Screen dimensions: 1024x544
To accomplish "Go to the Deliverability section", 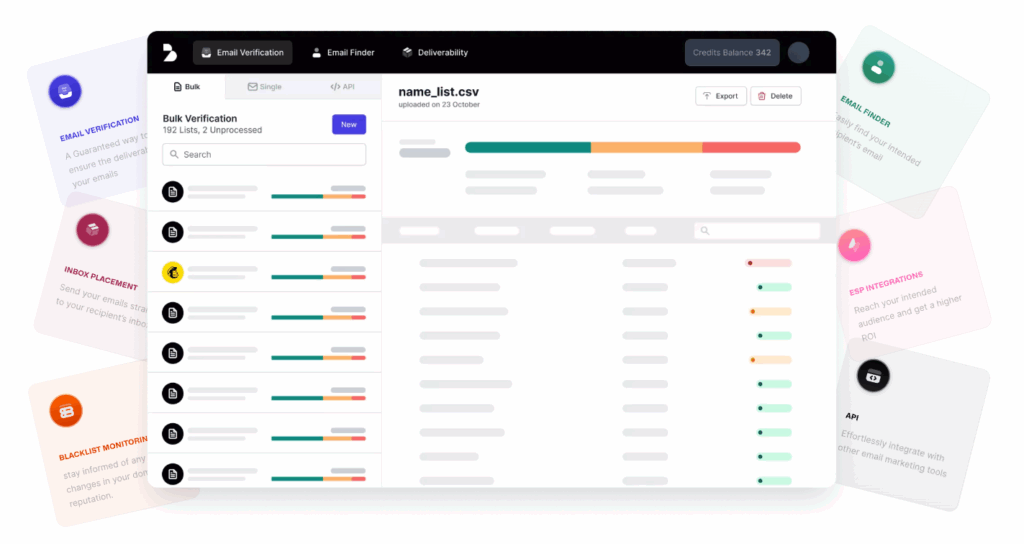I will (435, 53).
